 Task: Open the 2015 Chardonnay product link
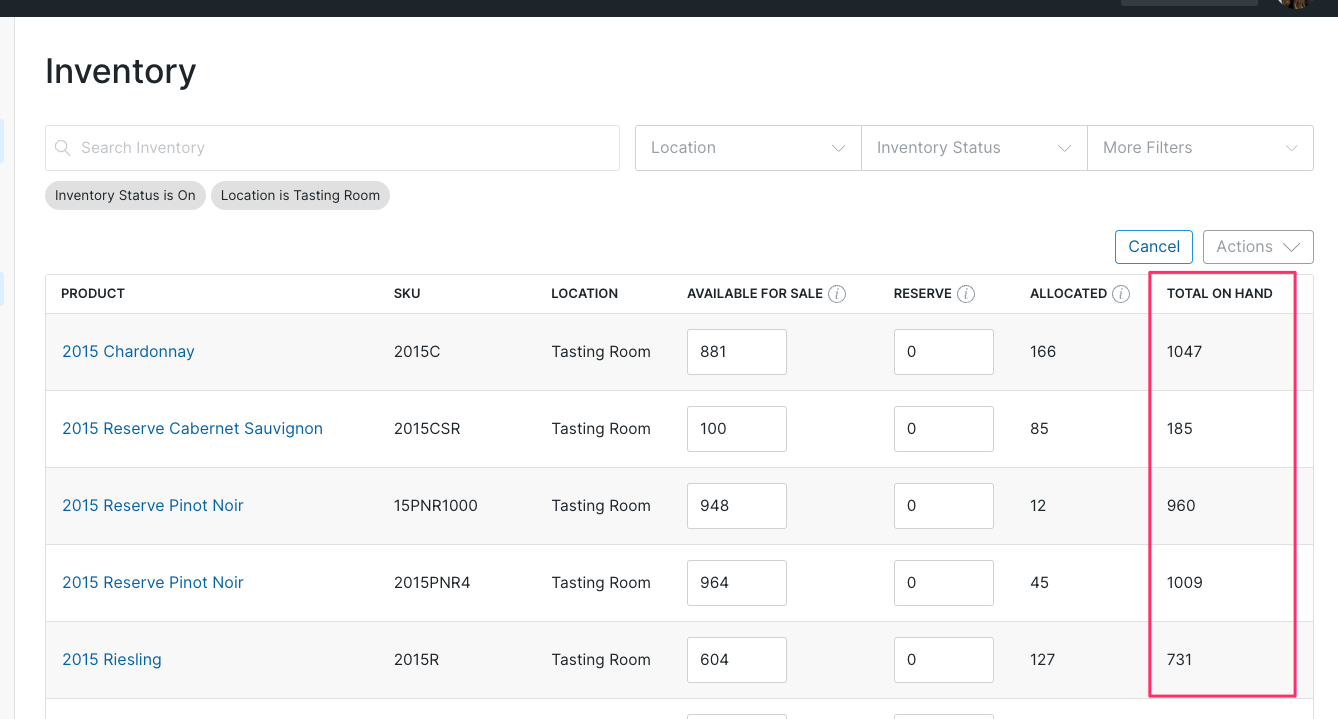[x=128, y=351]
